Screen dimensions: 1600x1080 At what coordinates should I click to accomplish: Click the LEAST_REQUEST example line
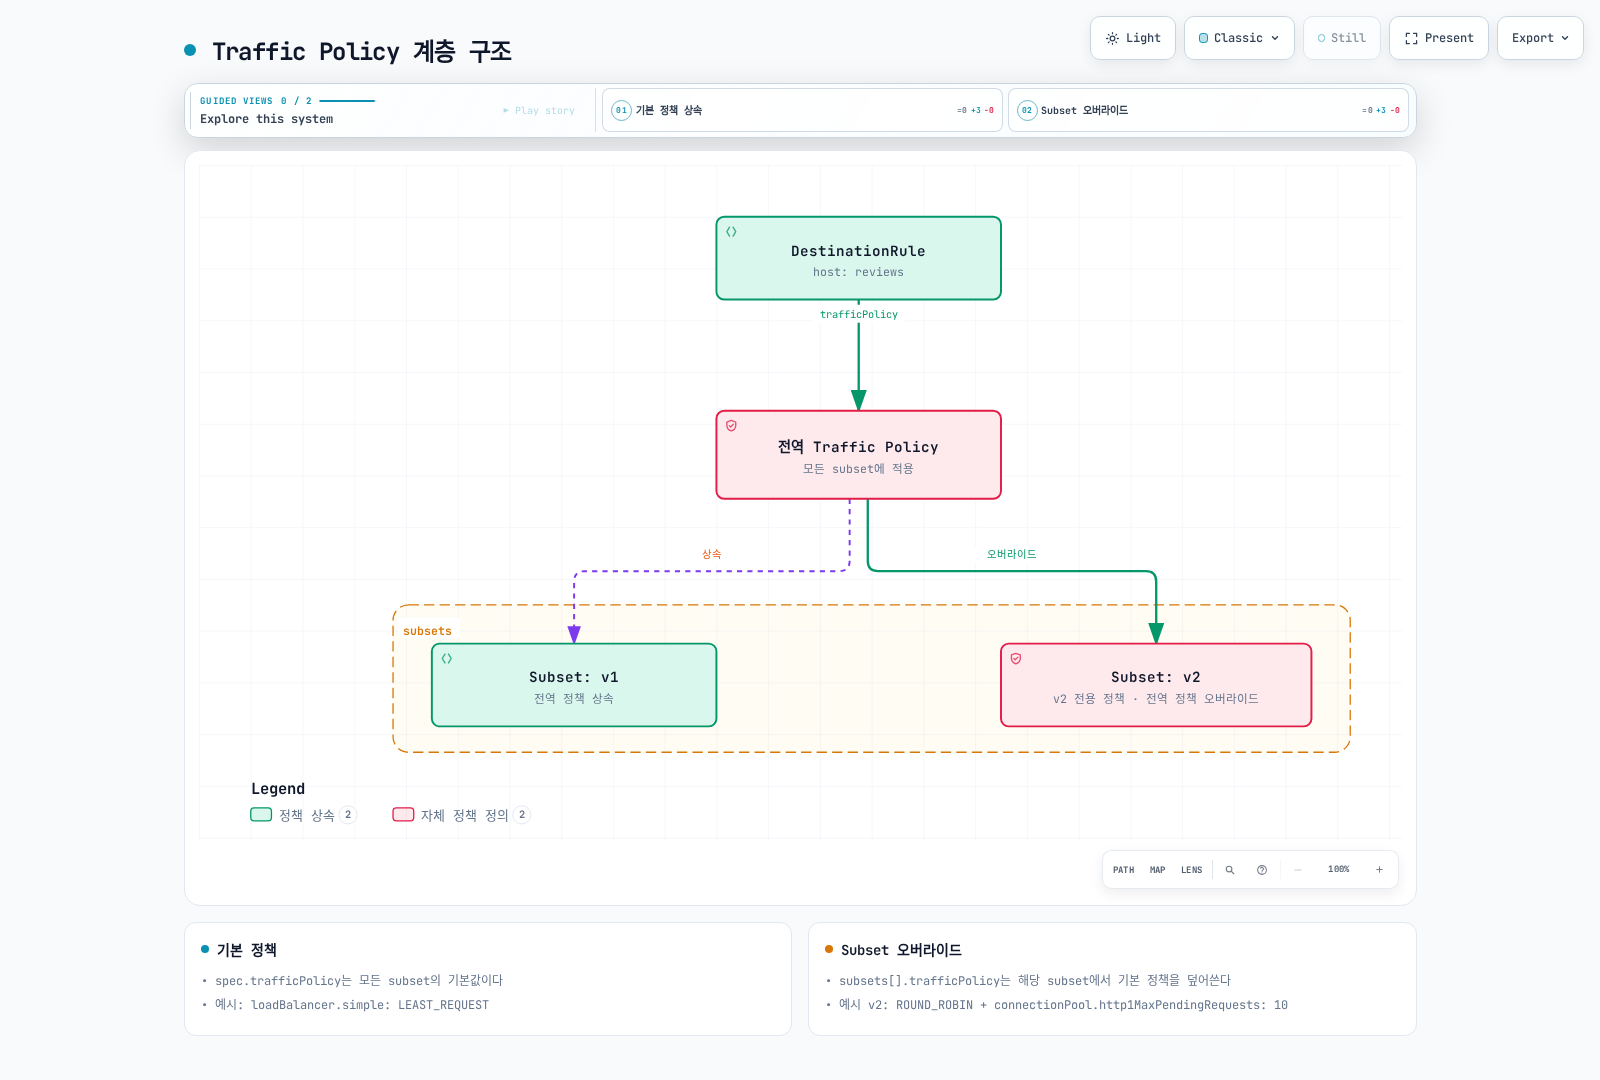click(x=352, y=1005)
